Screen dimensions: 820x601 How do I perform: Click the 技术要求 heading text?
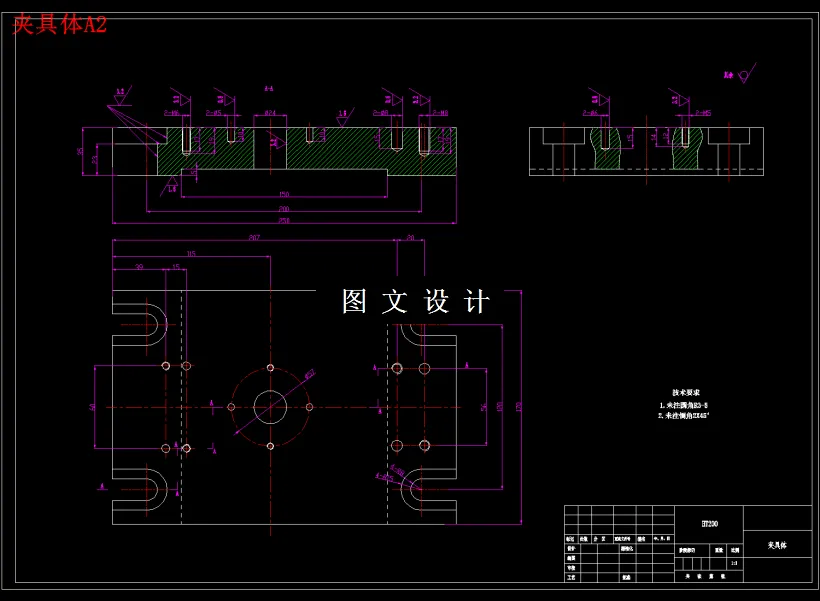(x=686, y=390)
